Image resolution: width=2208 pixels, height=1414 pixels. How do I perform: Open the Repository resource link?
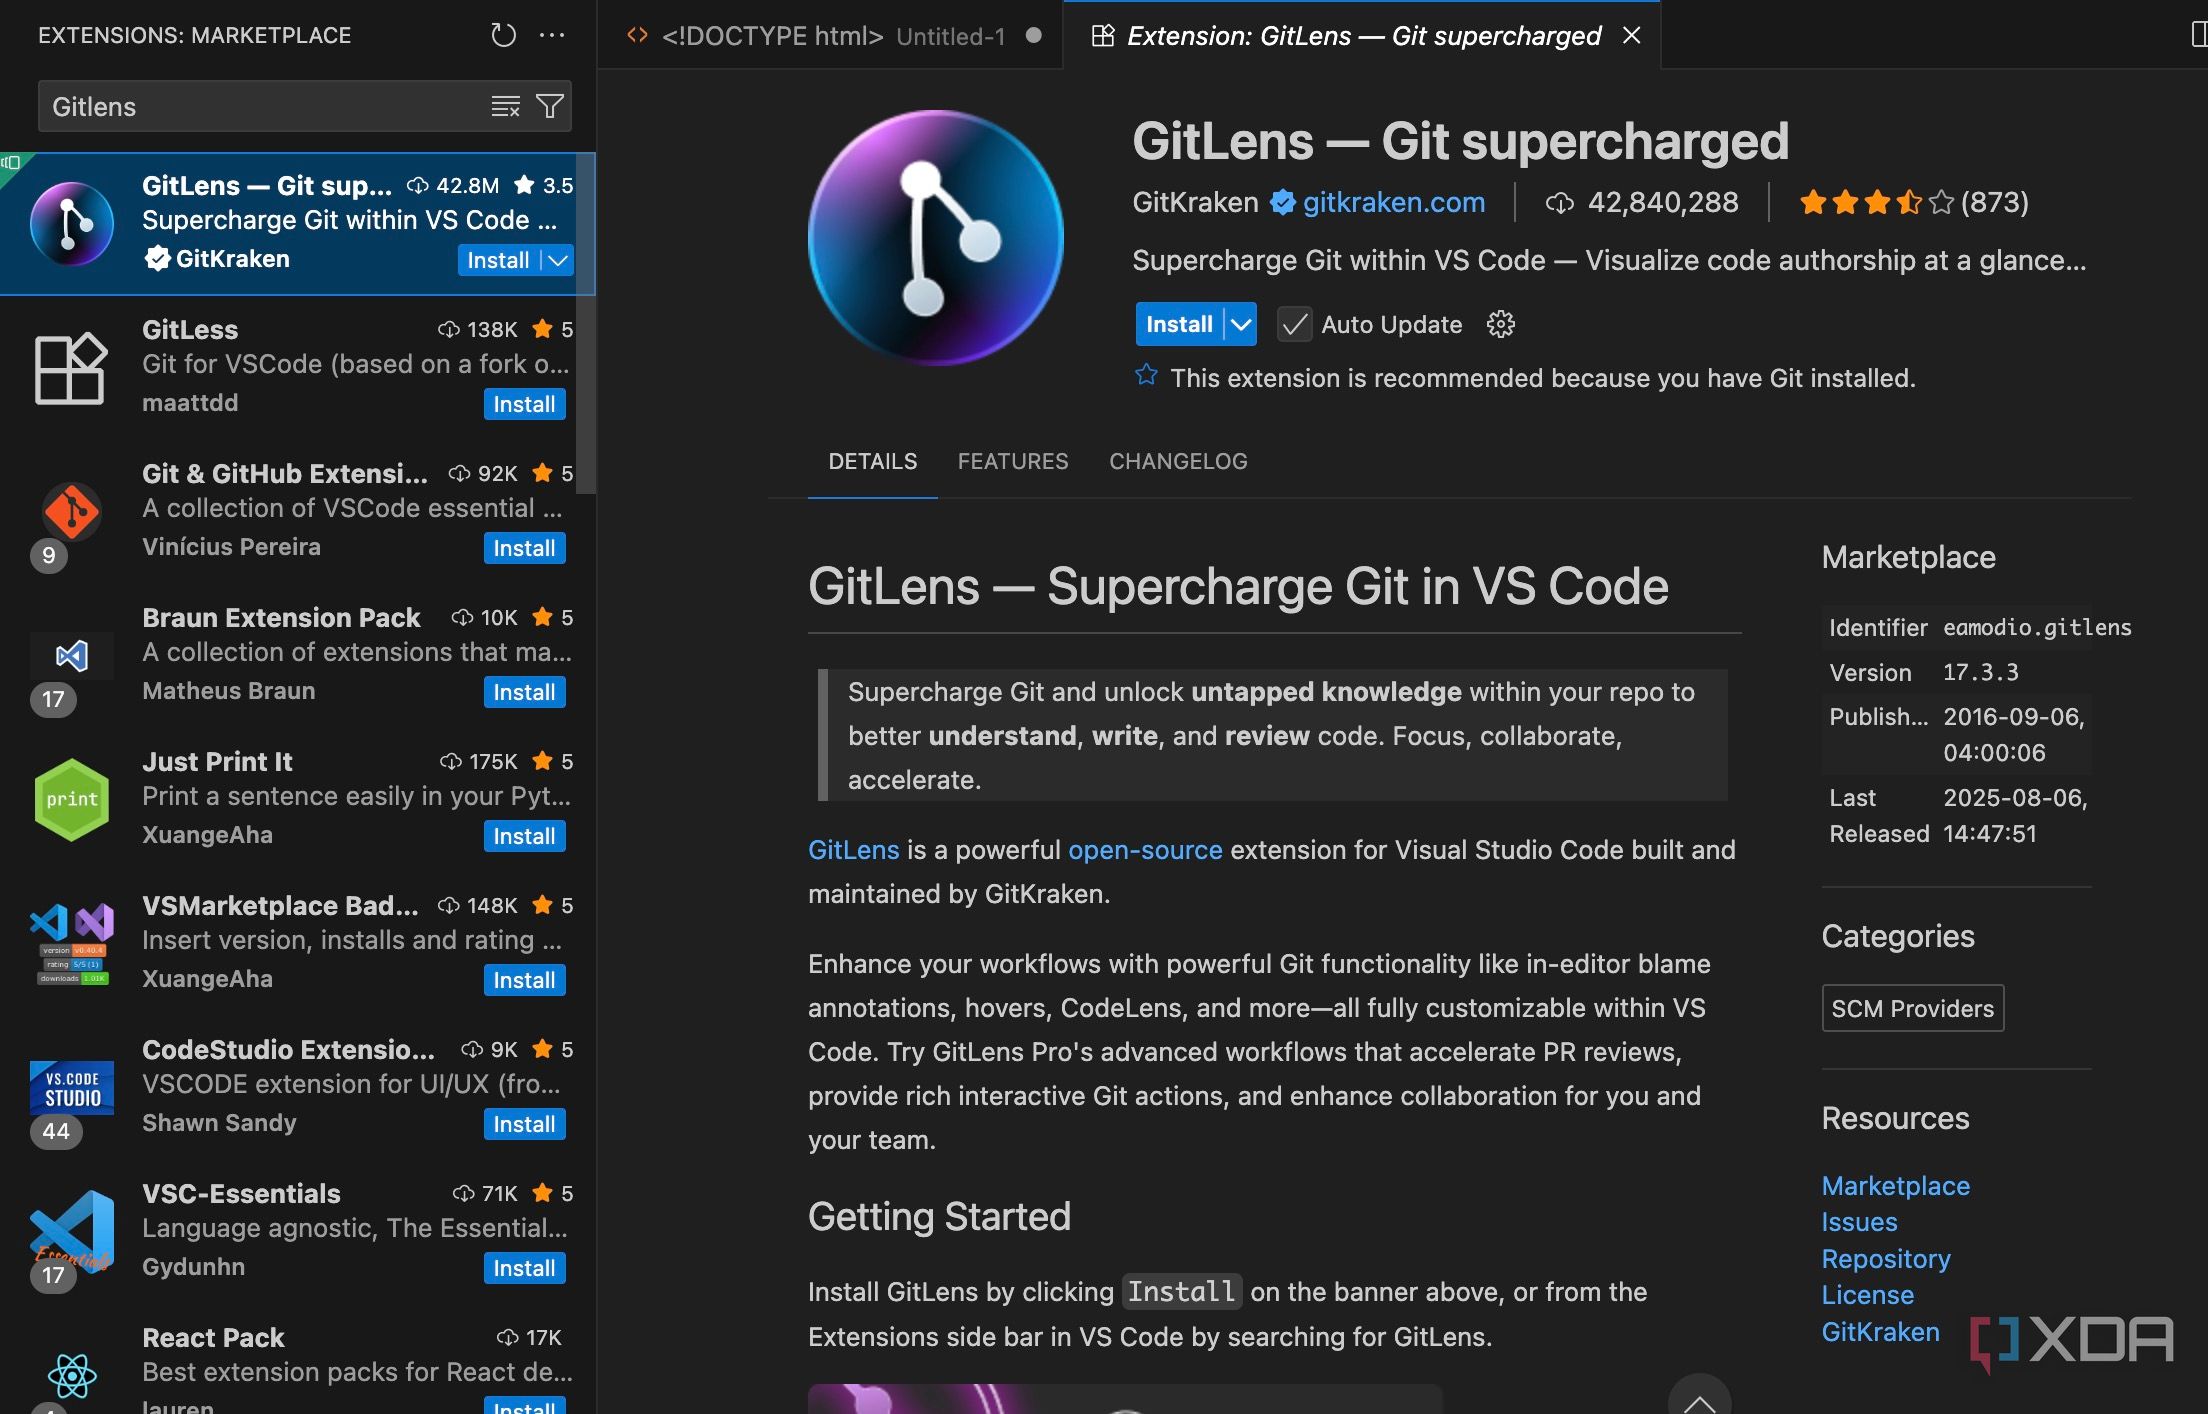(1885, 1258)
